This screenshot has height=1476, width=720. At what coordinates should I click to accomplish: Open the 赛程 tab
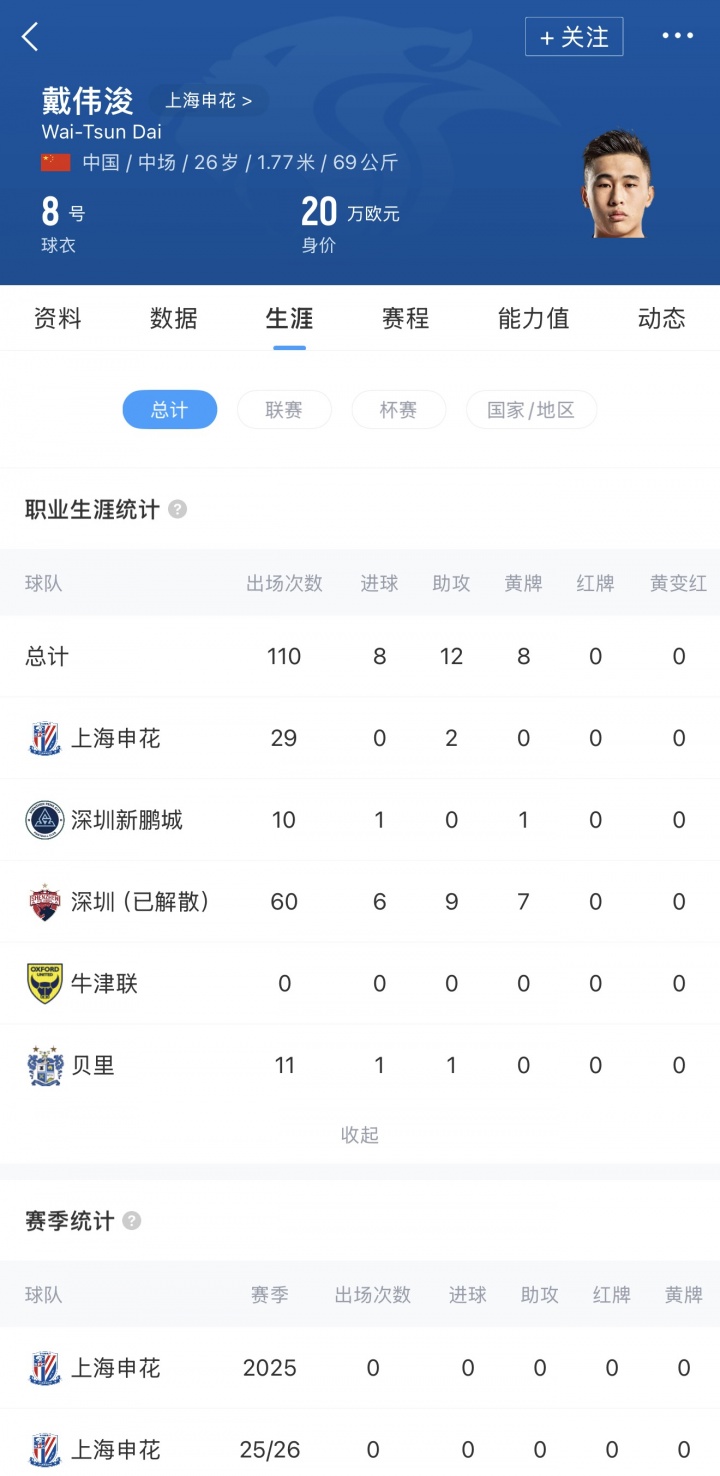405,318
